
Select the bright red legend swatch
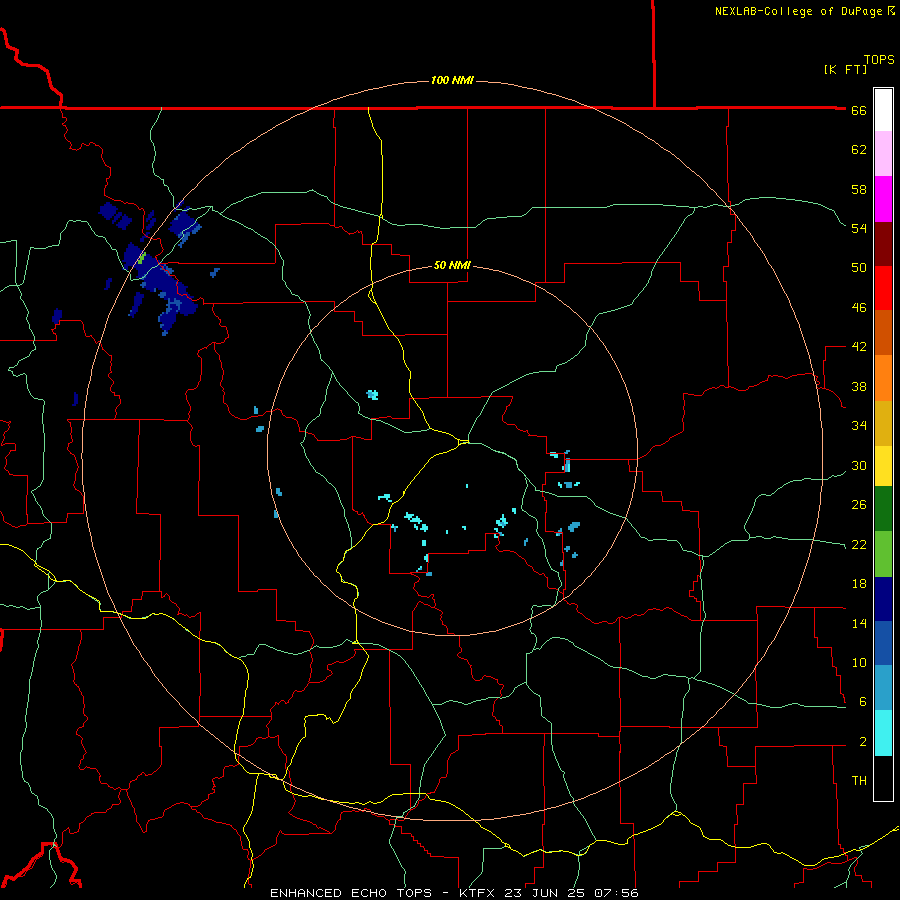click(883, 288)
